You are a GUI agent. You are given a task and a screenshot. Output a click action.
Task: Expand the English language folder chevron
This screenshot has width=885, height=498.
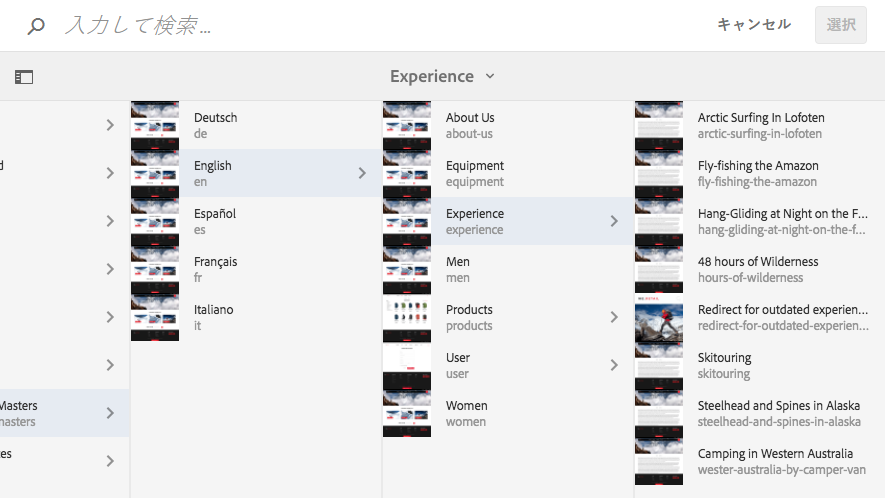pyautogui.click(x=362, y=173)
